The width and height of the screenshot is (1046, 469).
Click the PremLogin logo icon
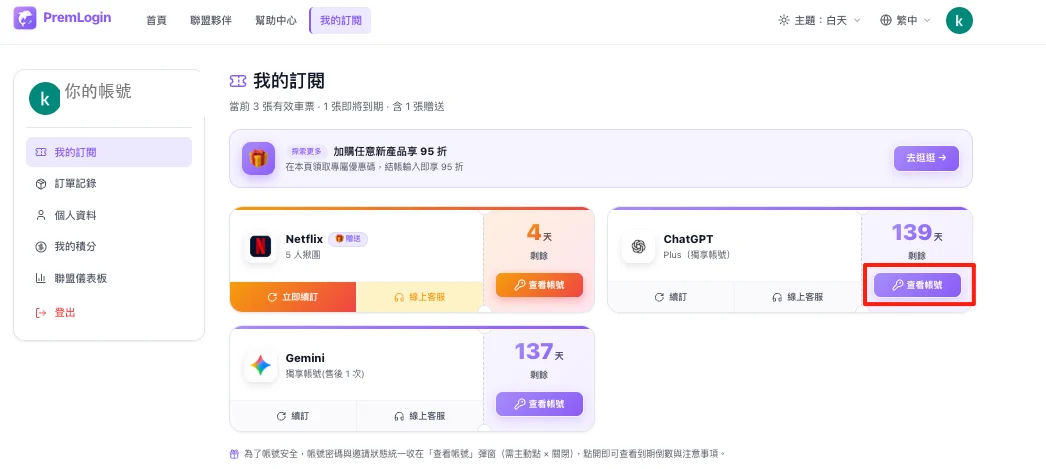(x=25, y=18)
